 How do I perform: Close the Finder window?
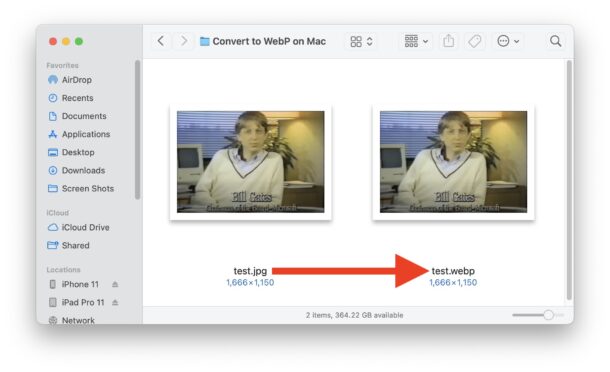pos(53,41)
